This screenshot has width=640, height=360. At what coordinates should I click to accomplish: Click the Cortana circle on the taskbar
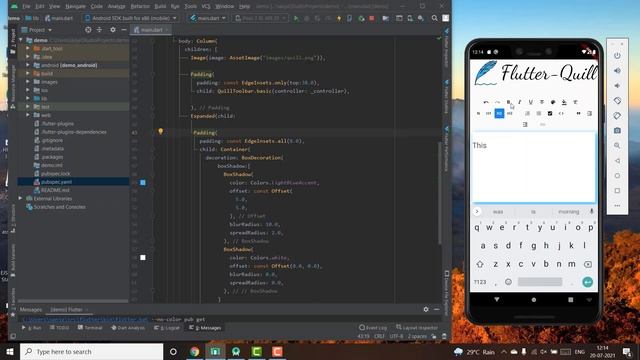pyautogui.click(x=173, y=351)
